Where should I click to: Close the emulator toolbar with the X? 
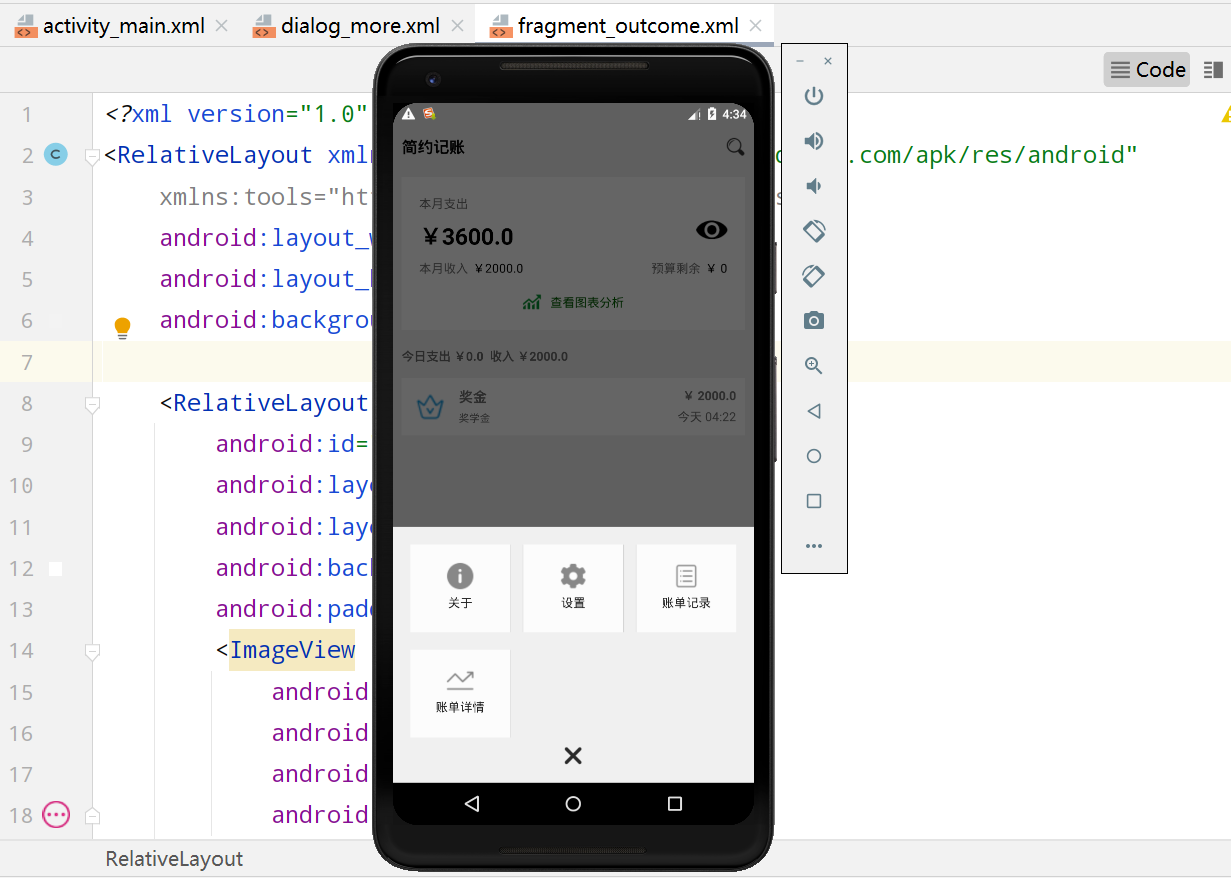pyautogui.click(x=828, y=61)
